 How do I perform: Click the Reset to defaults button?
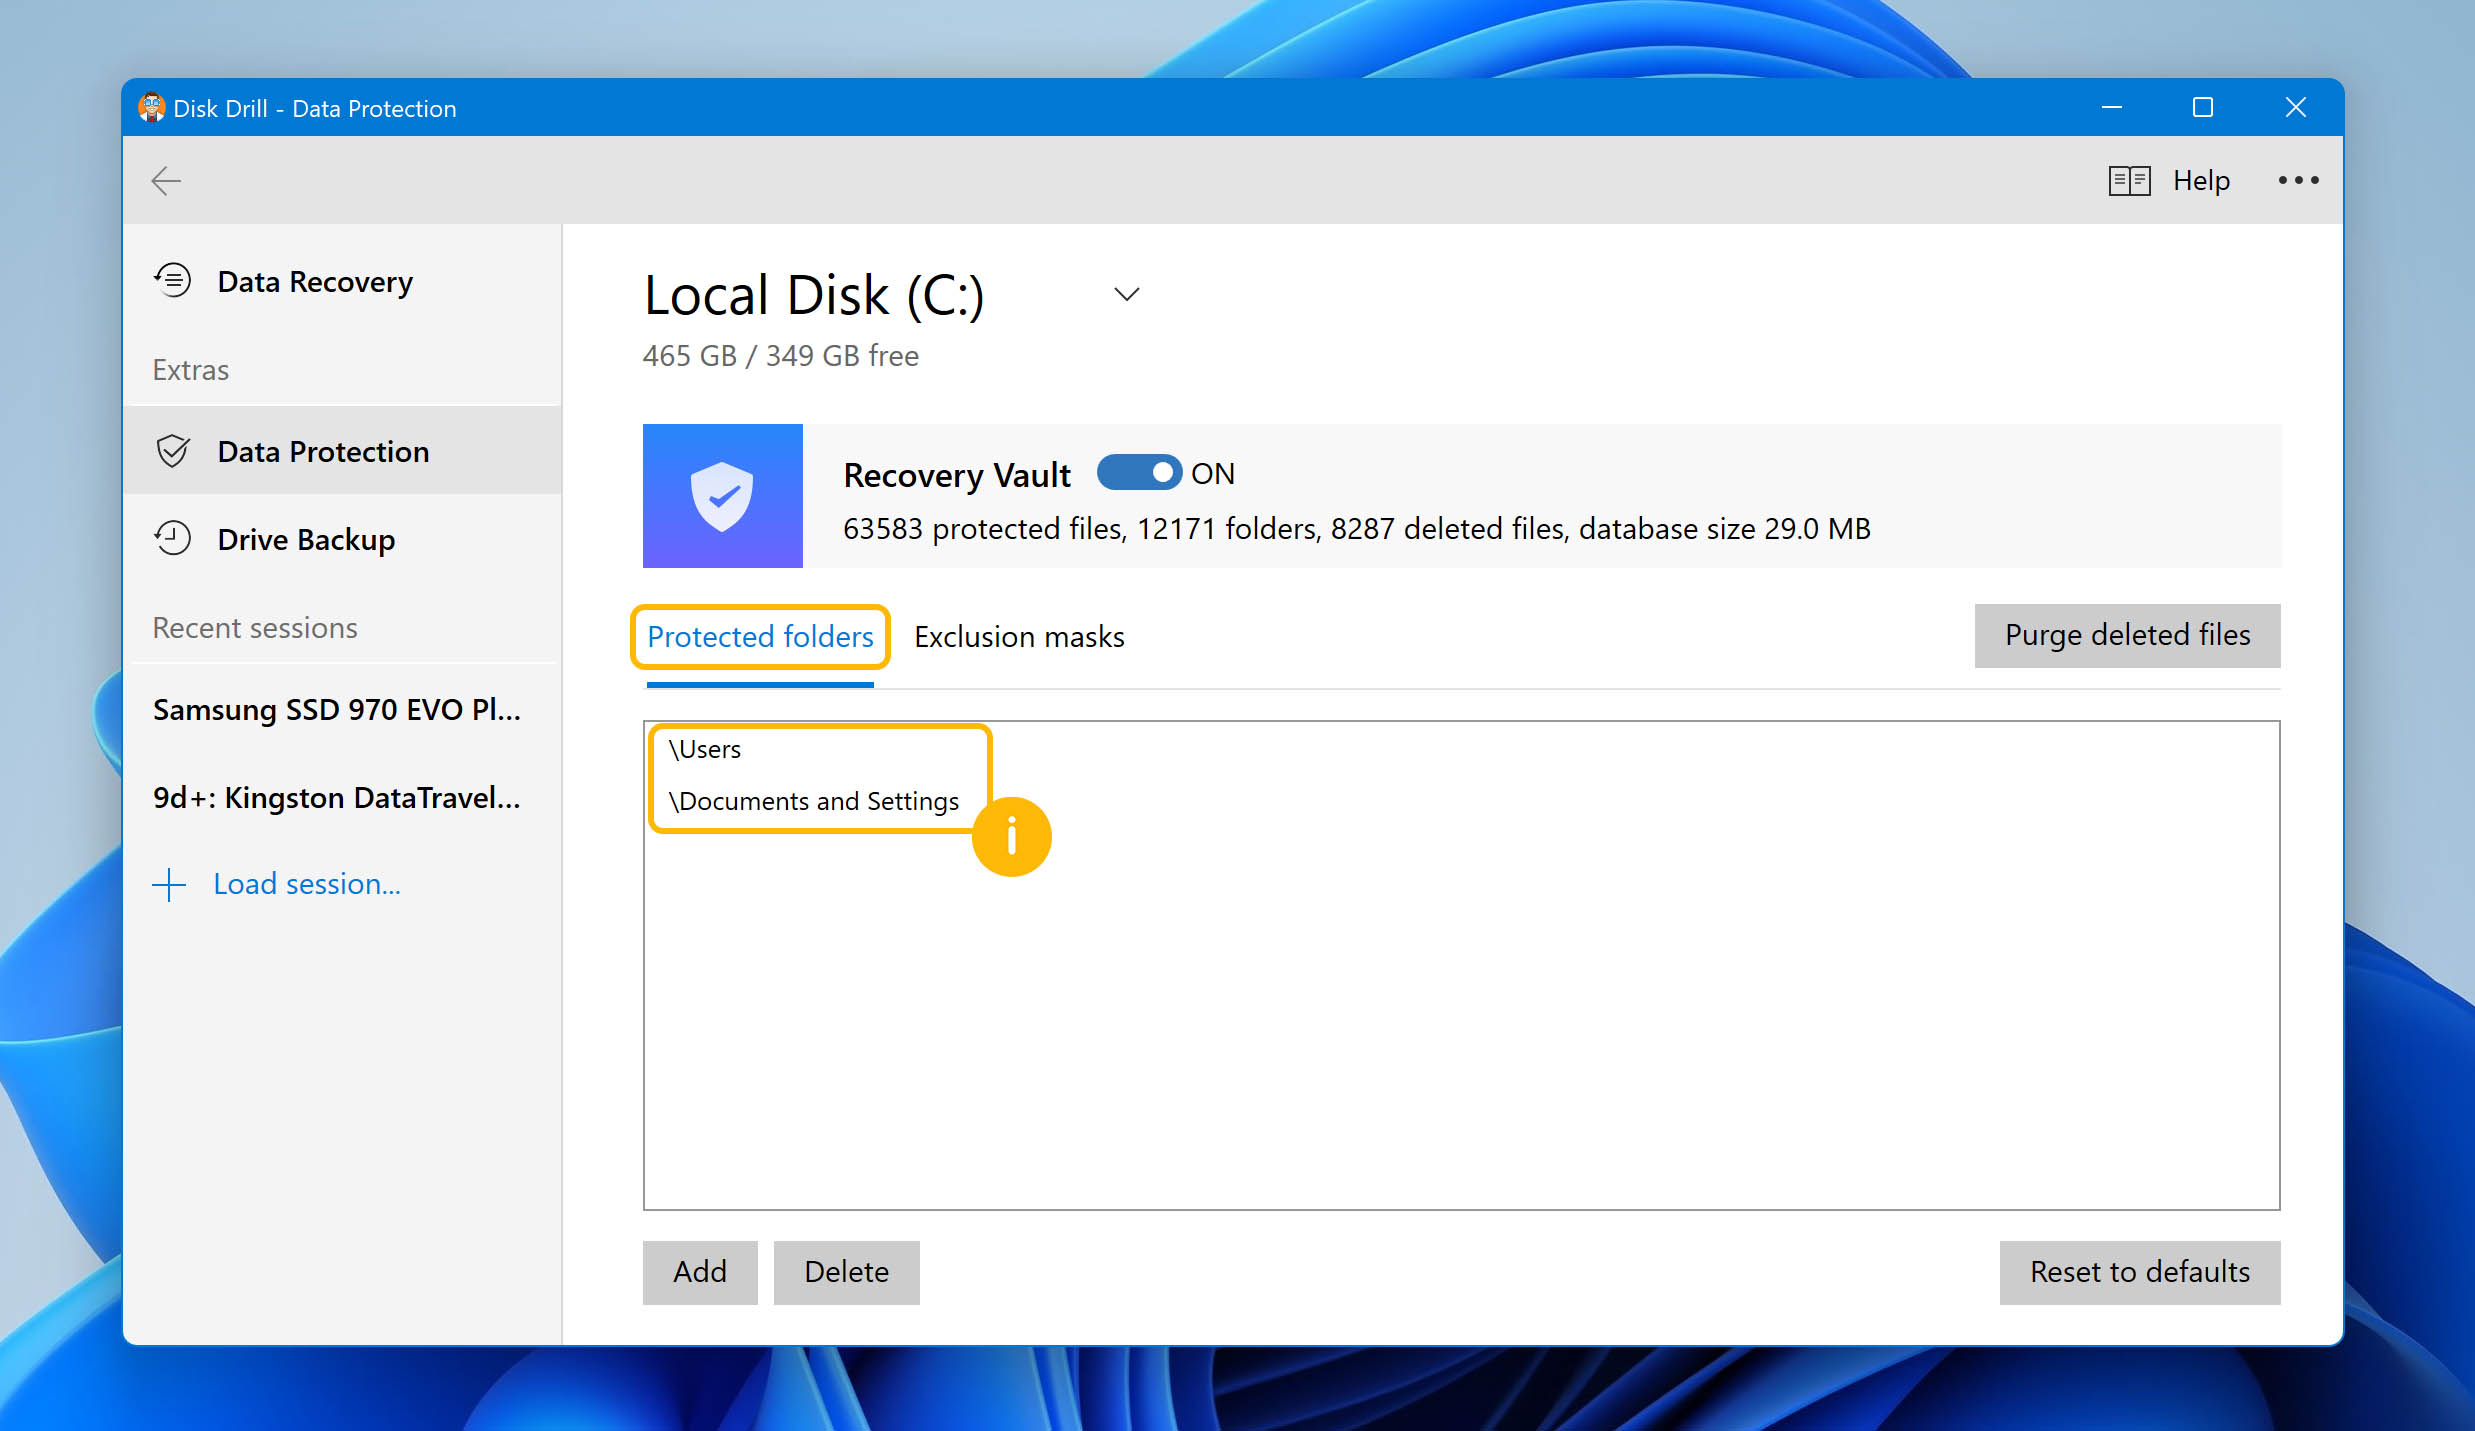pyautogui.click(x=2138, y=1271)
